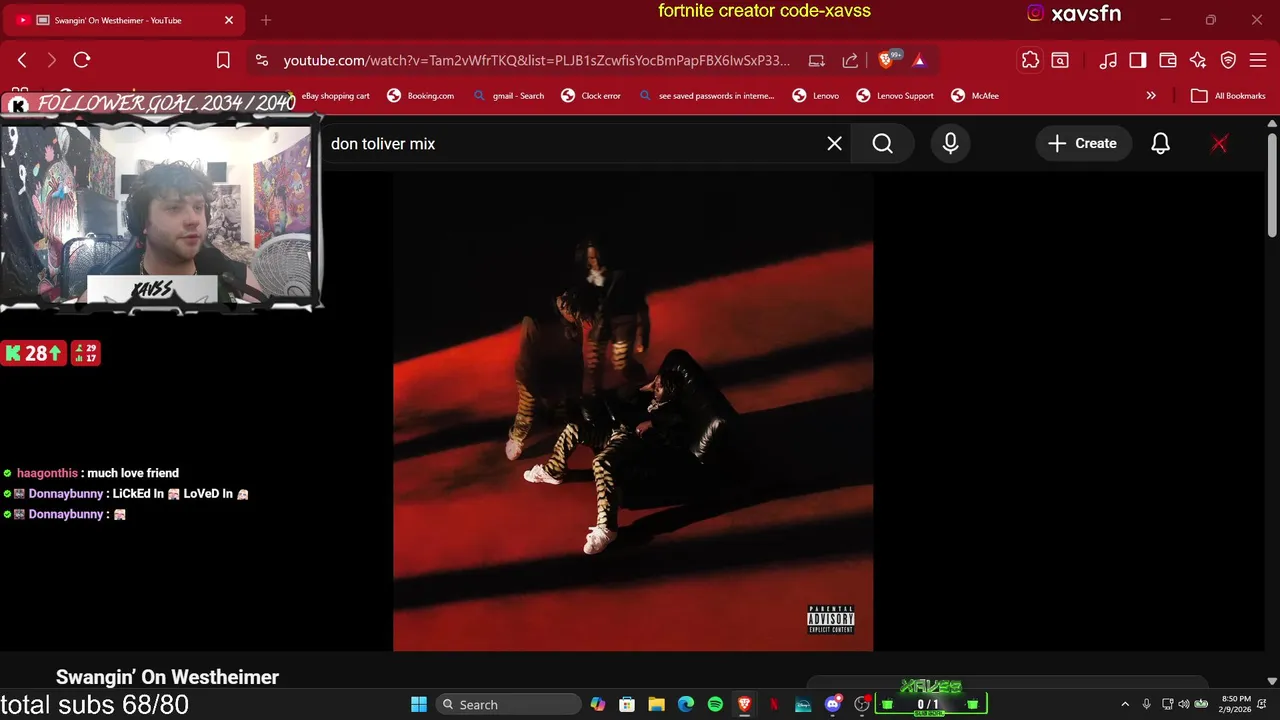Open the tab search icon in toolbar
1280x720 pixels.
pos(1060,61)
